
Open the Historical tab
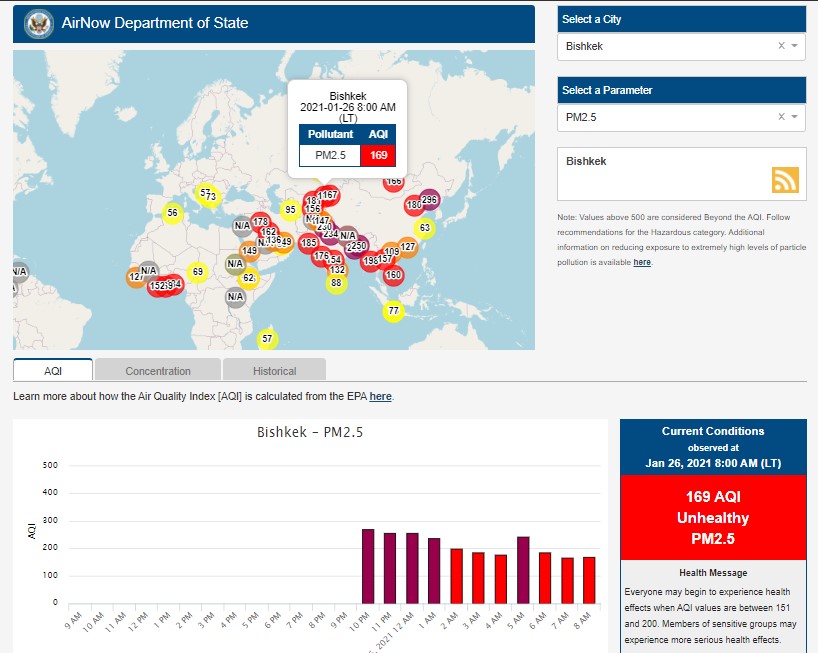click(274, 370)
